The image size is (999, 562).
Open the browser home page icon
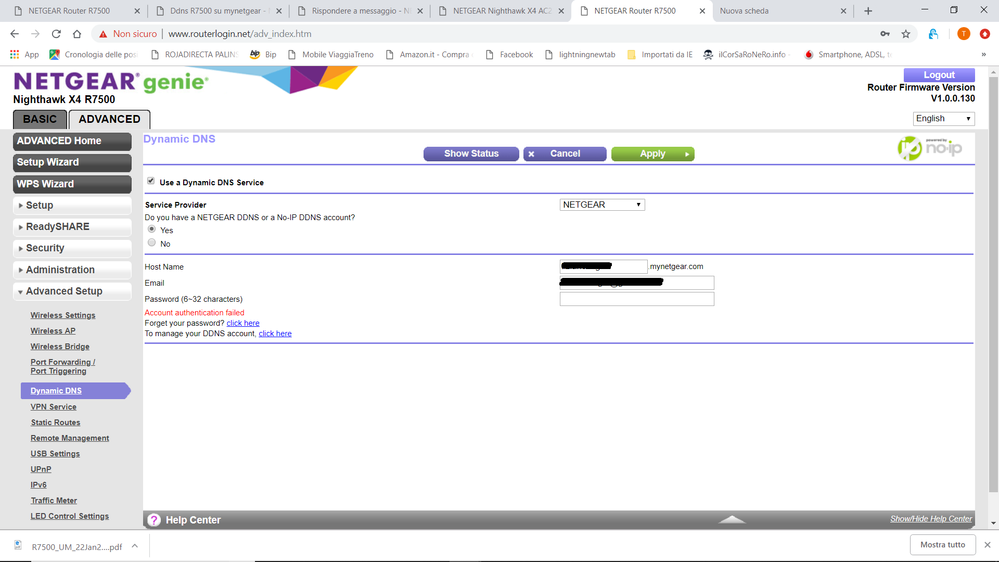(x=77, y=34)
